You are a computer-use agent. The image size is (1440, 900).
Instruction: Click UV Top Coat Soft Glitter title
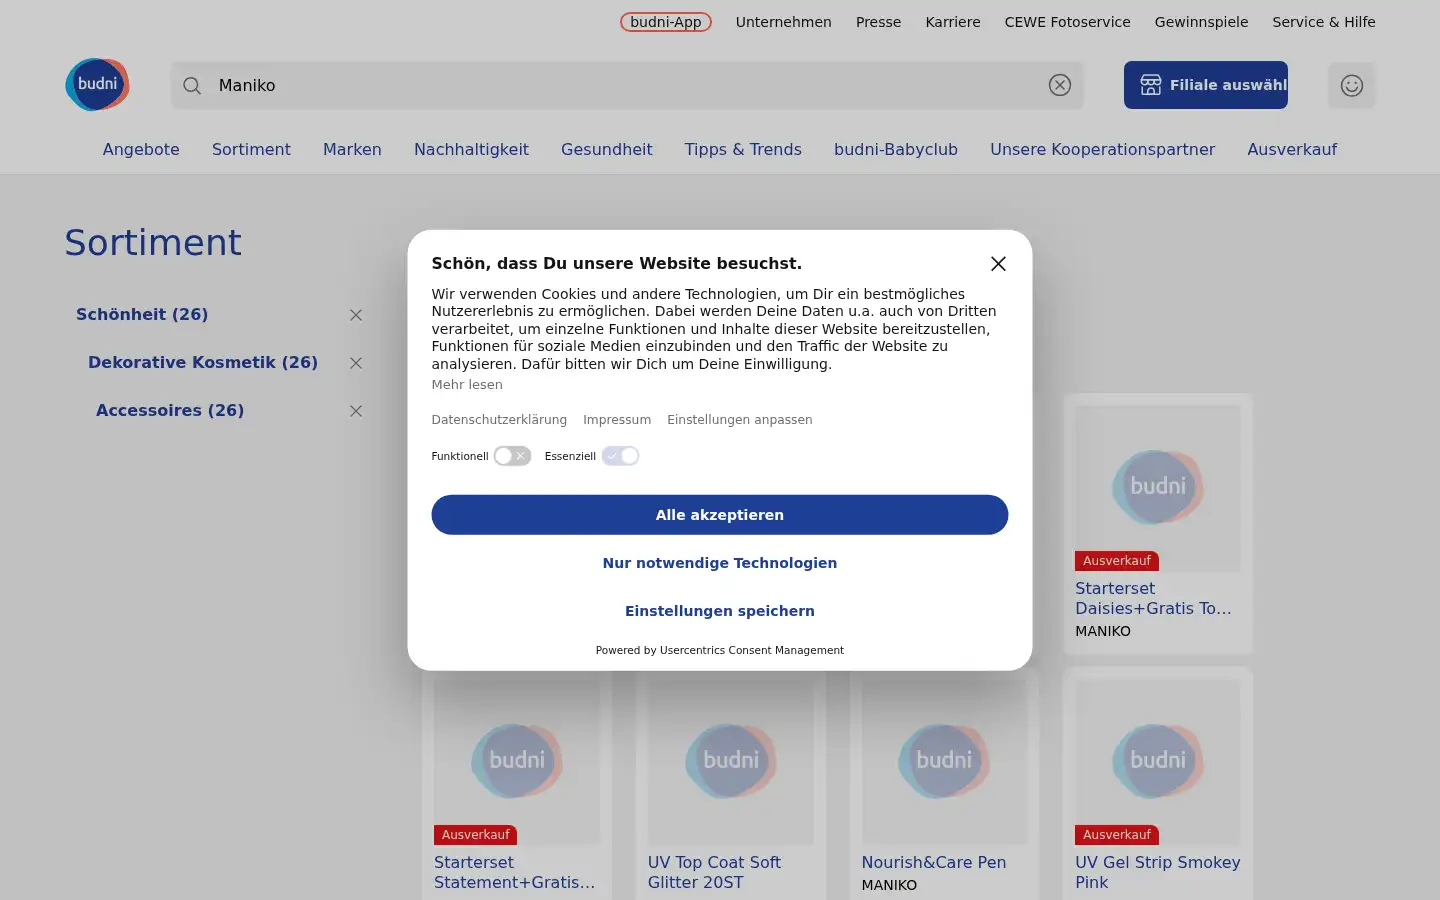pos(714,872)
